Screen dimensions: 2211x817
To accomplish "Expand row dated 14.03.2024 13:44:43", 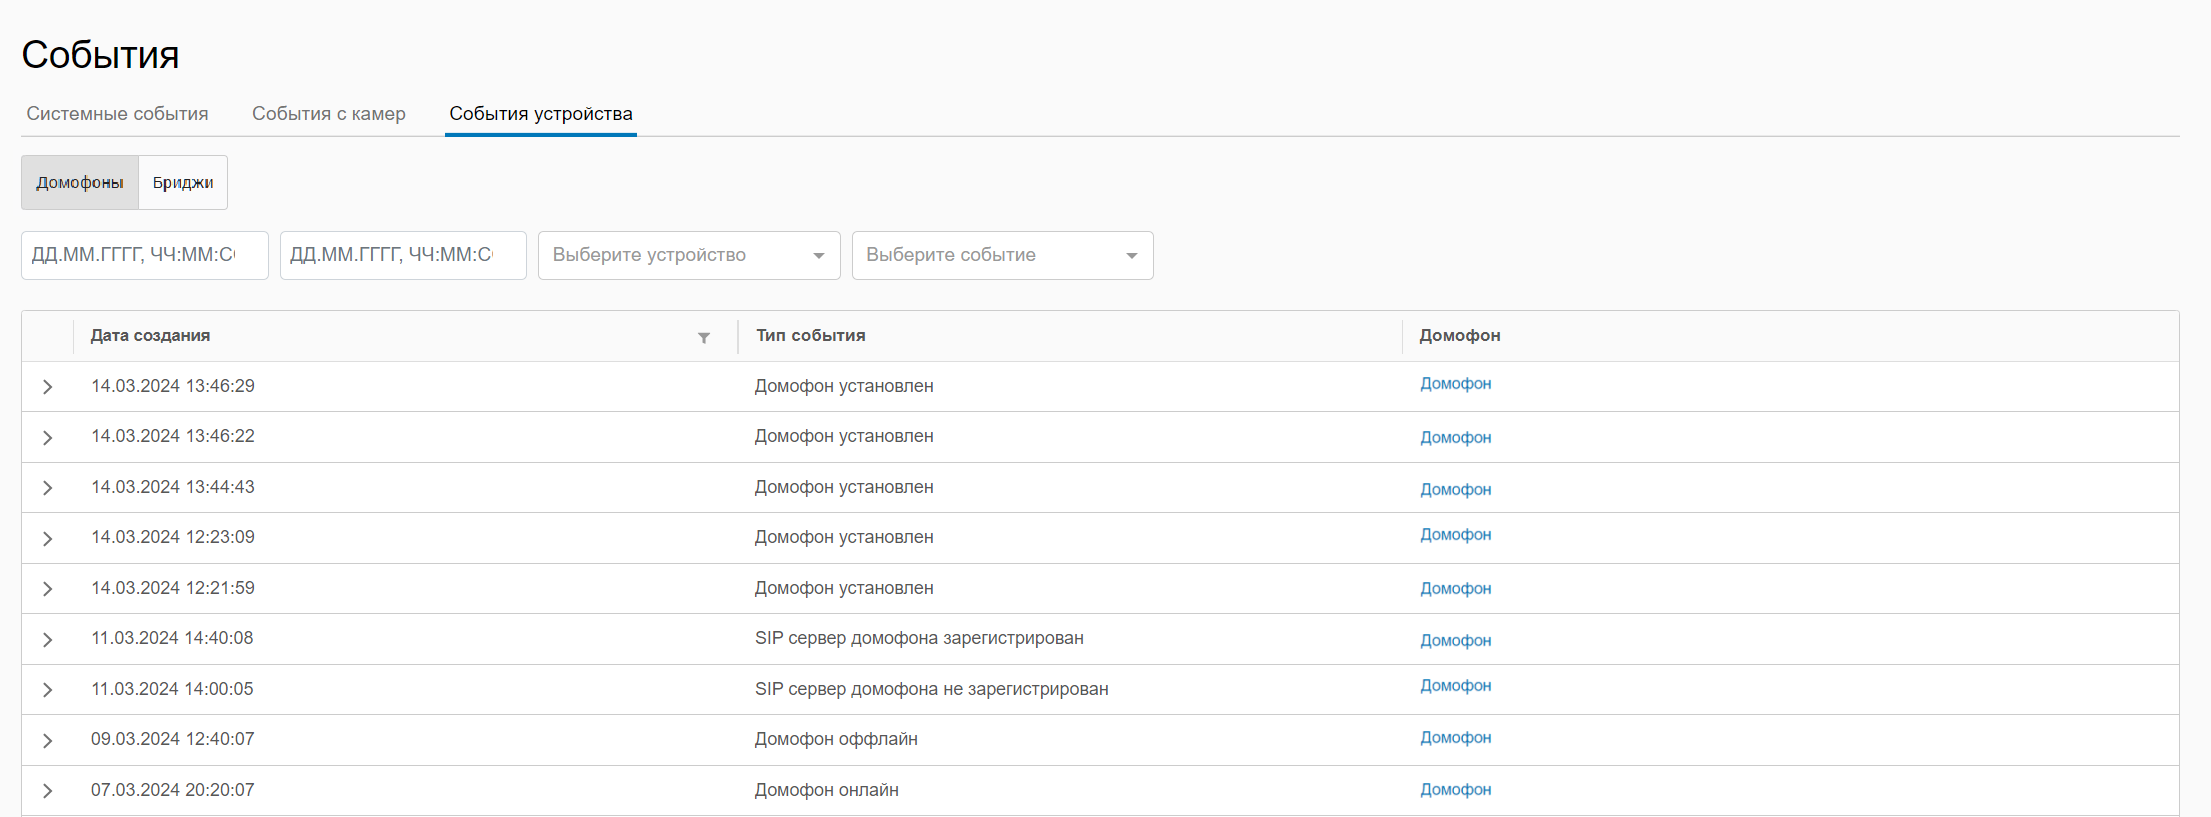I will point(47,488).
